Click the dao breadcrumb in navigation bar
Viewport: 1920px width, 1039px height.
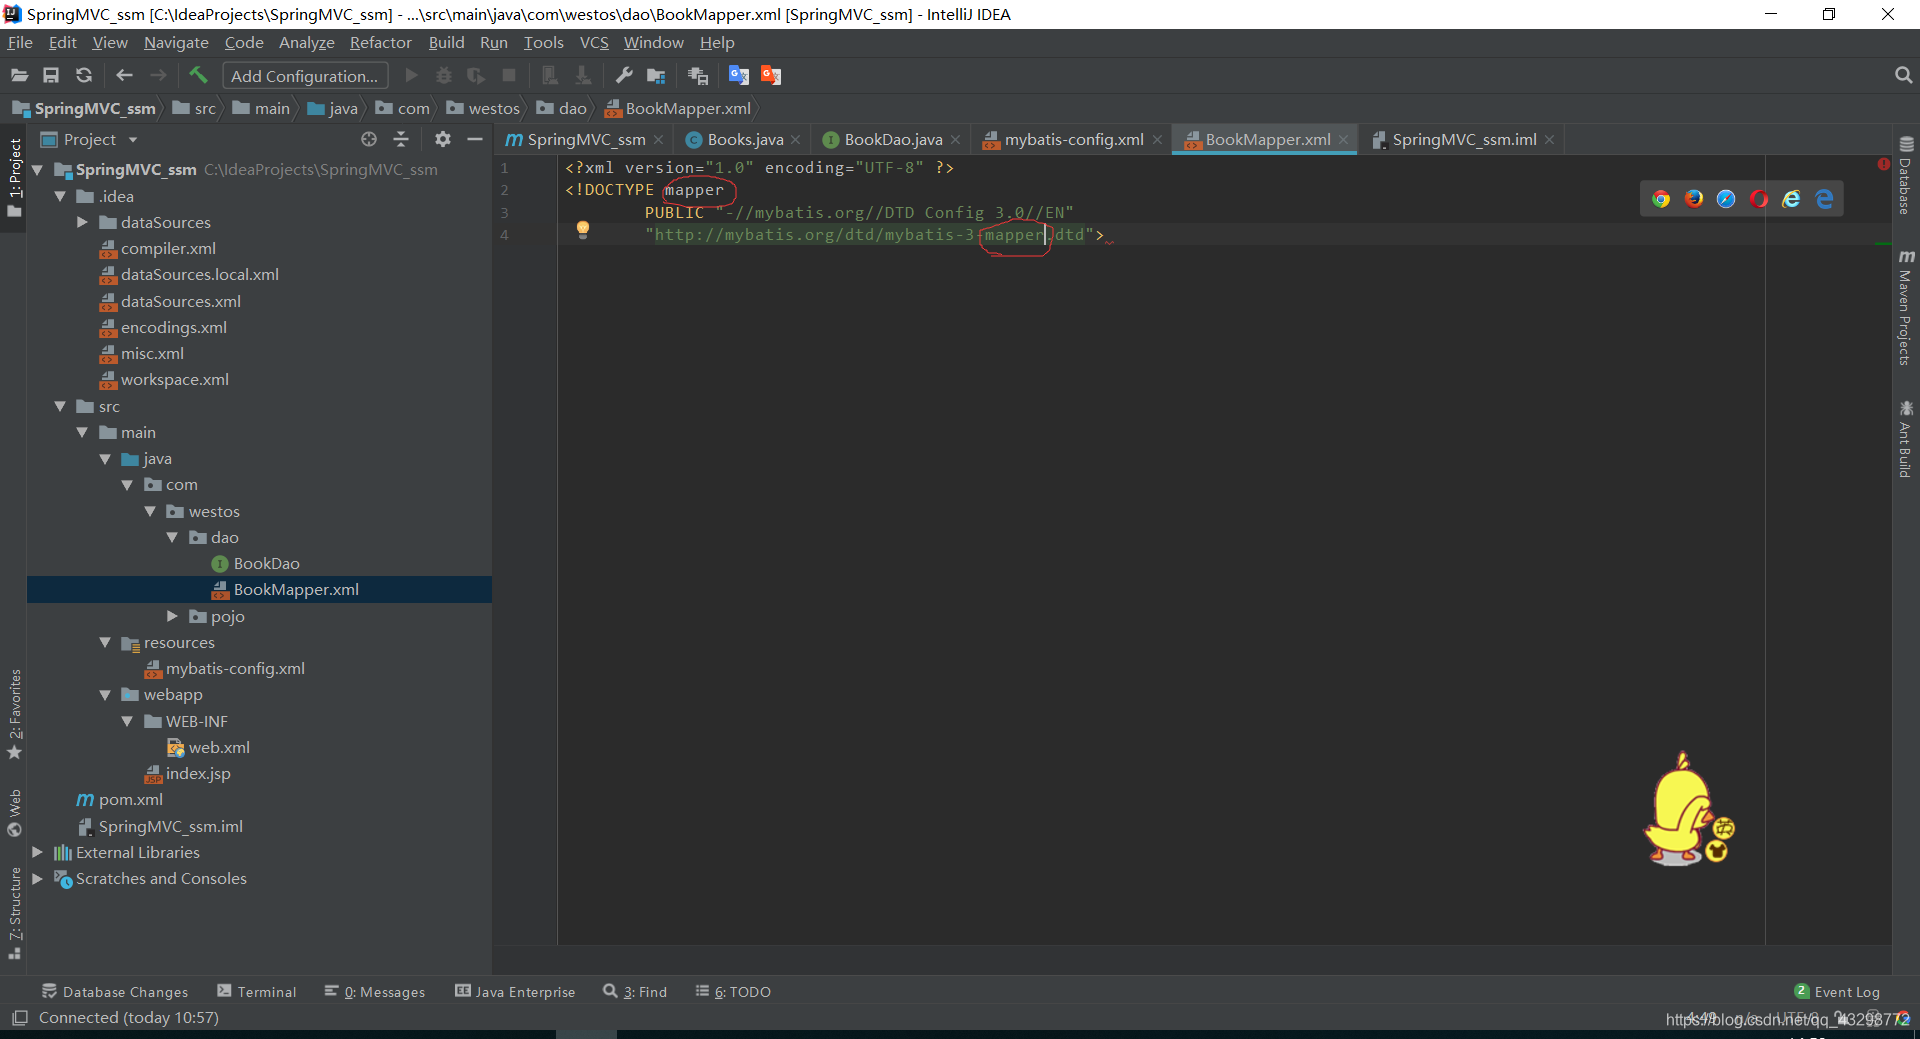coord(564,109)
